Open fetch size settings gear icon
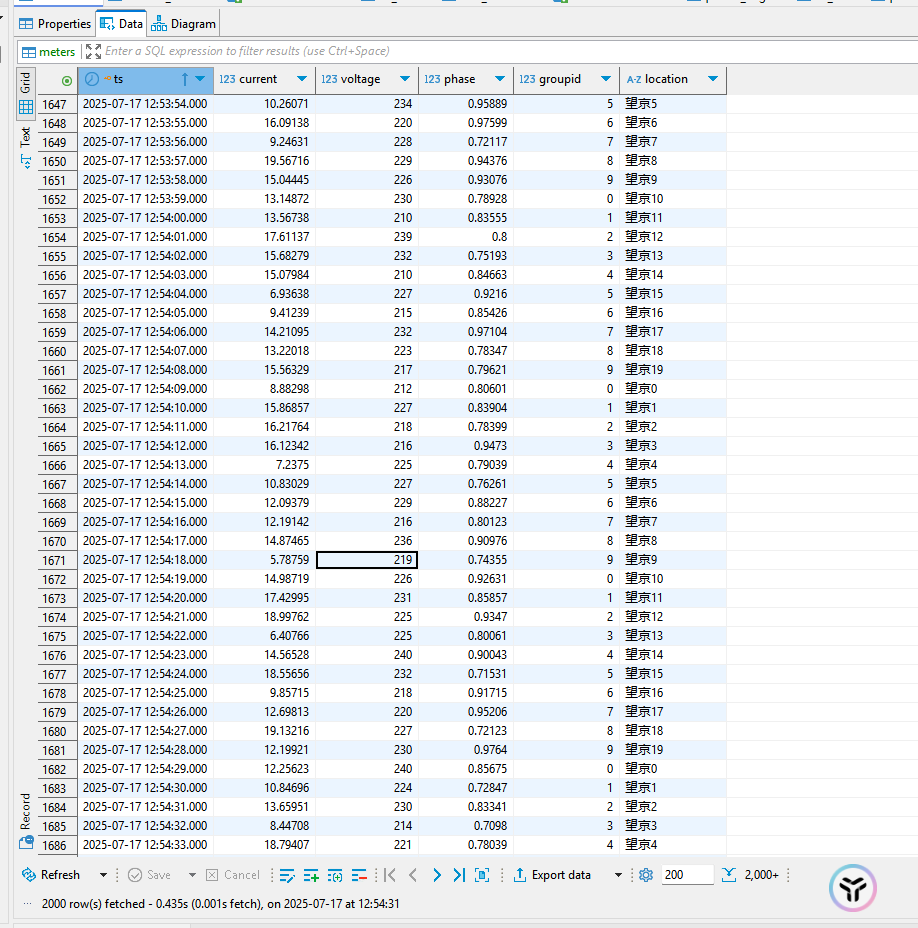Screen dimensions: 918x928 click(x=646, y=875)
